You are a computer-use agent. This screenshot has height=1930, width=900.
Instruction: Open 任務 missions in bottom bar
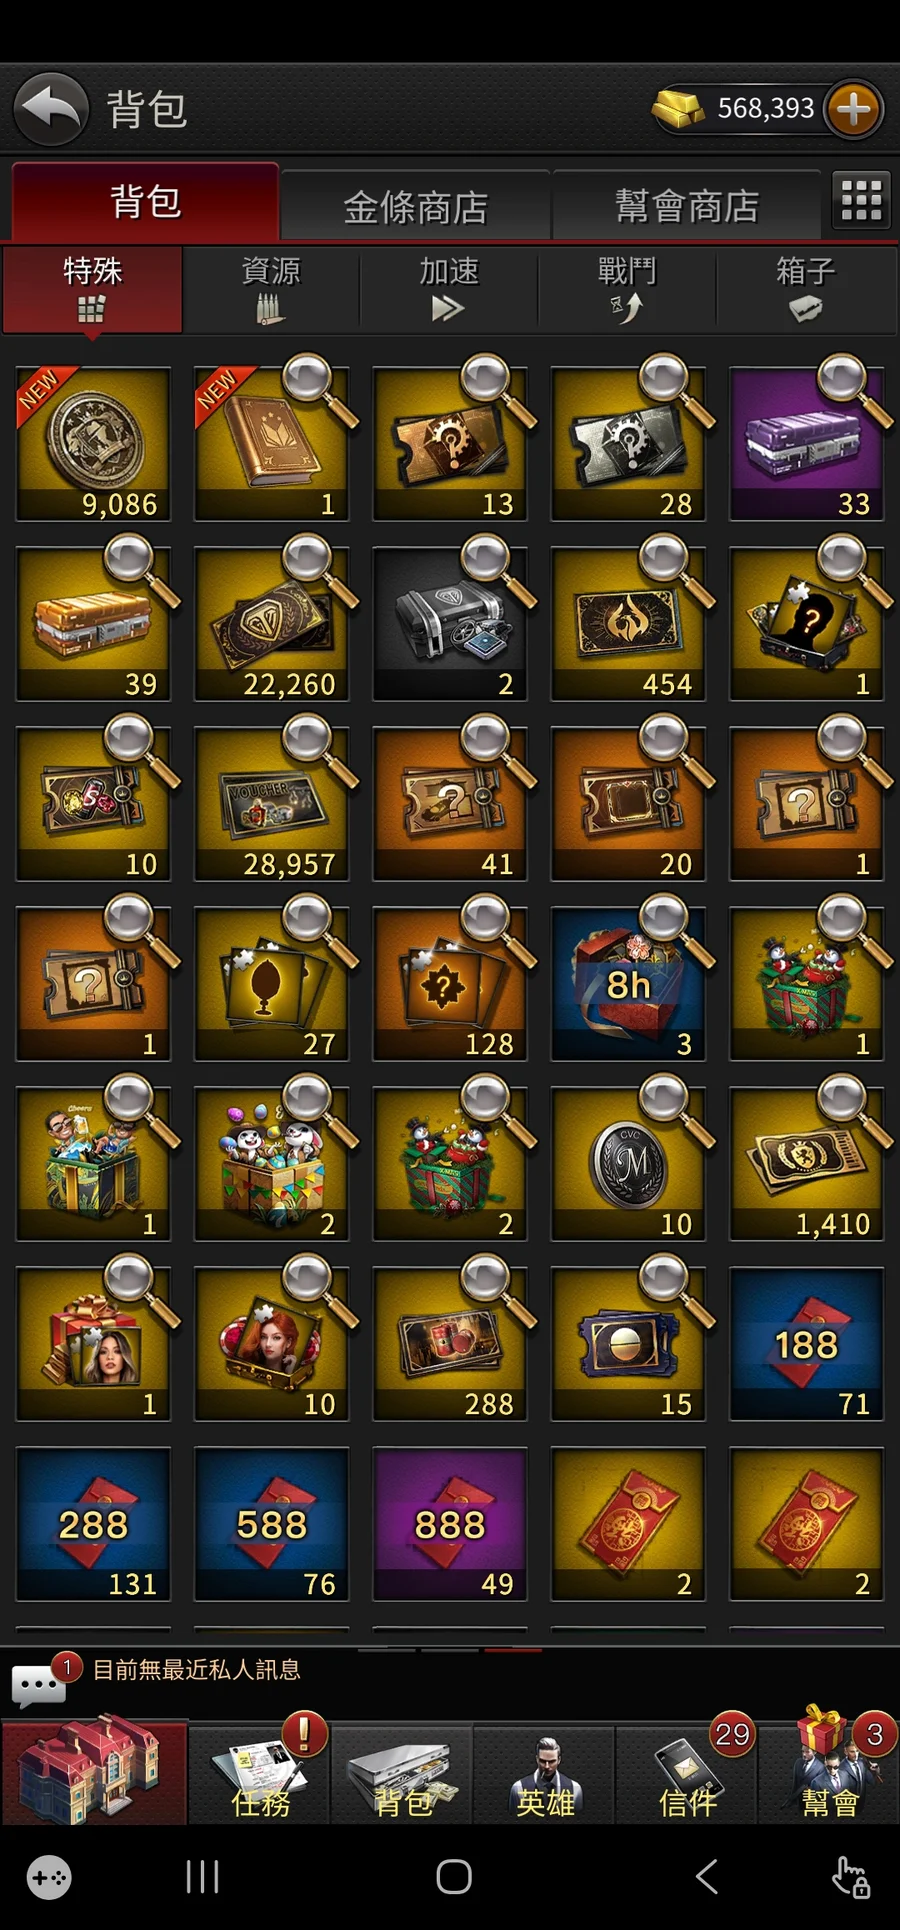(260, 1771)
